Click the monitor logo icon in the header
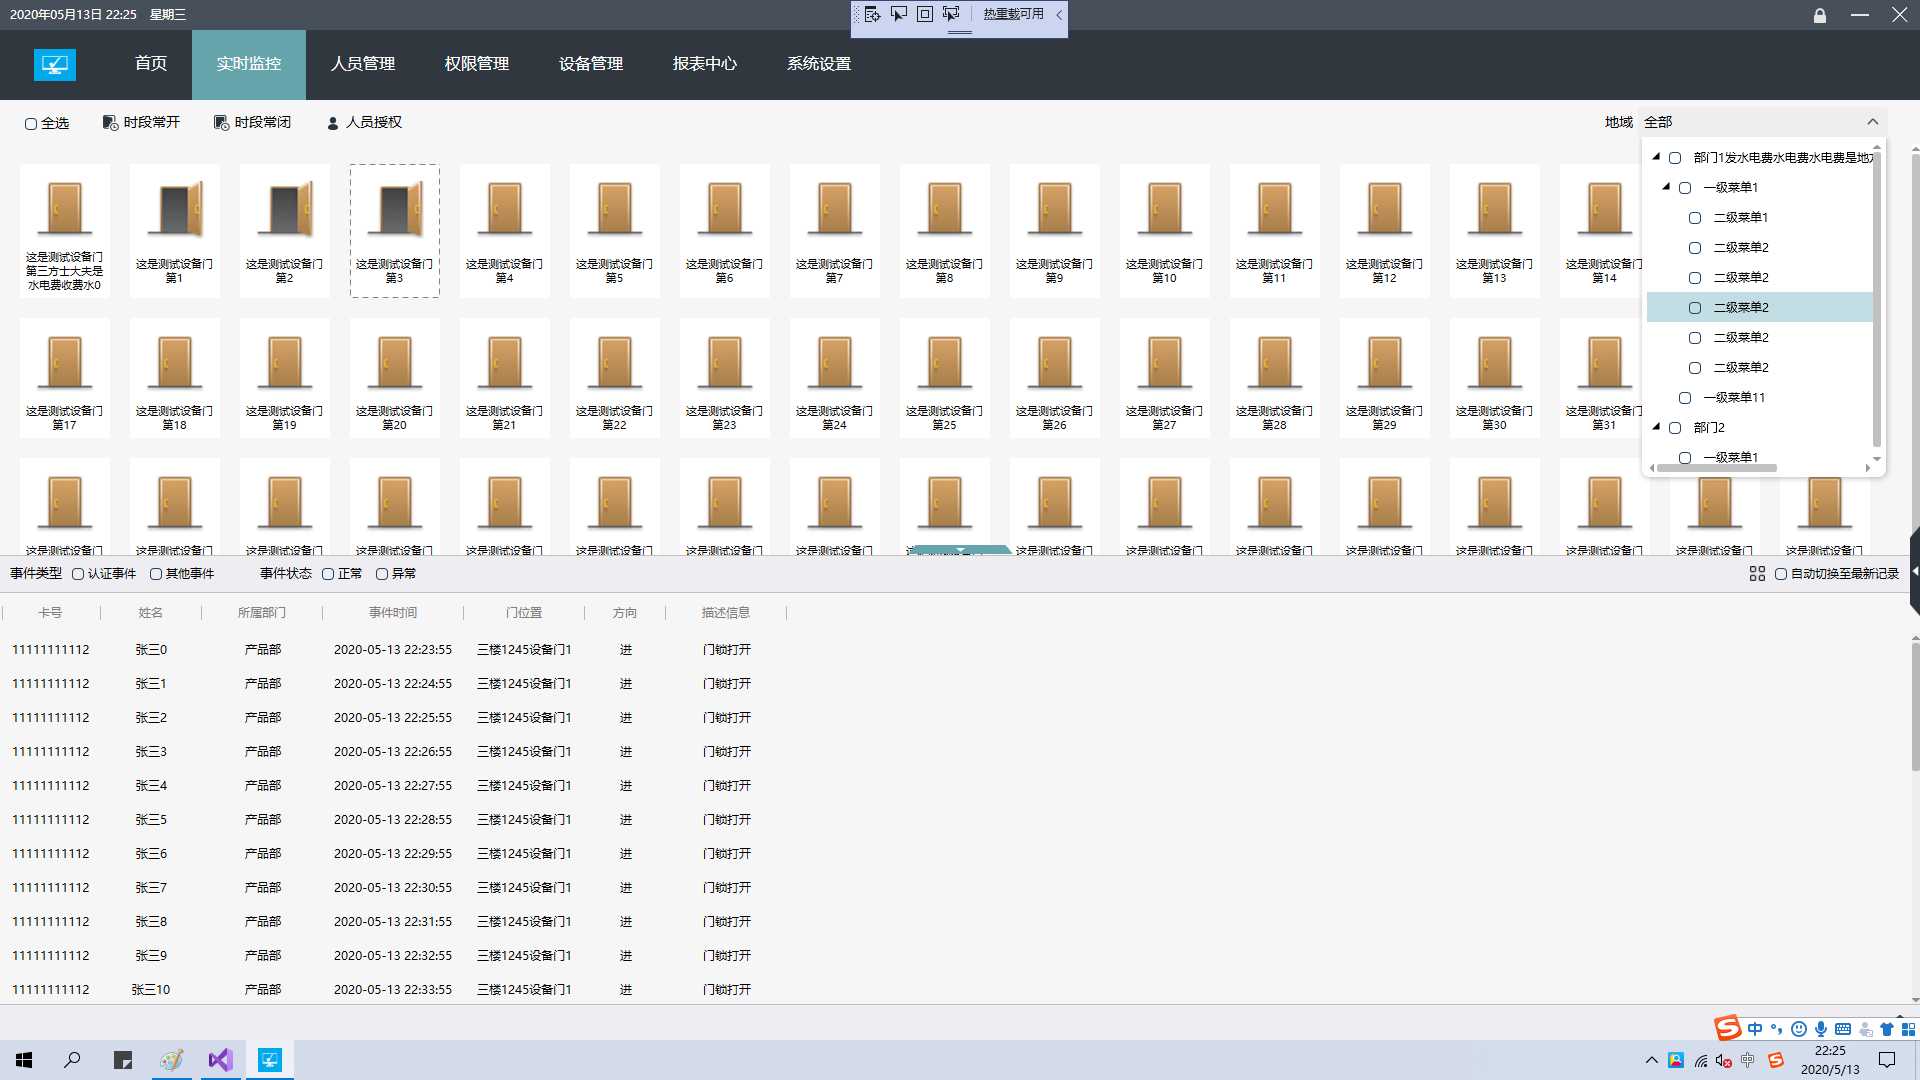Screen dimensions: 1920x1080 [55, 65]
